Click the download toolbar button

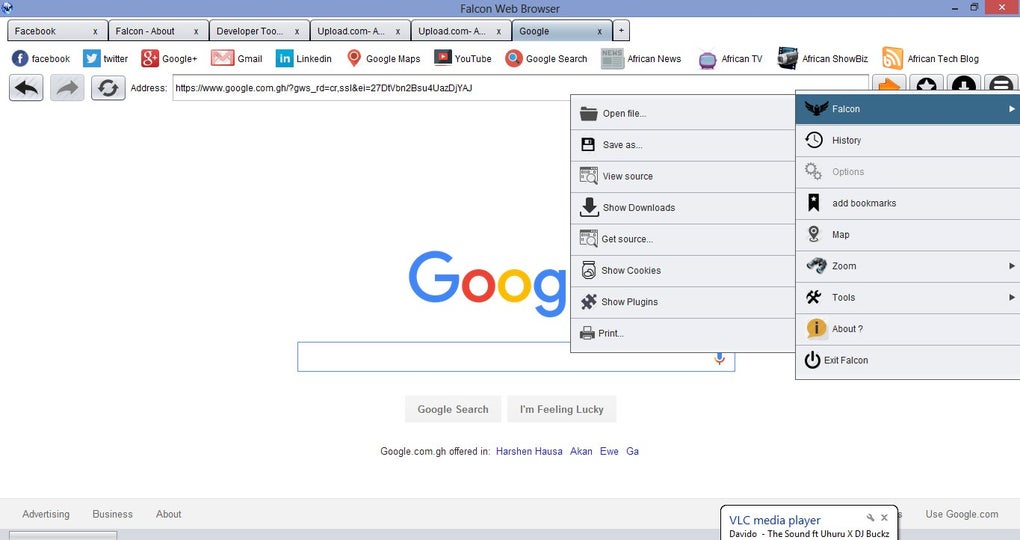(x=964, y=85)
